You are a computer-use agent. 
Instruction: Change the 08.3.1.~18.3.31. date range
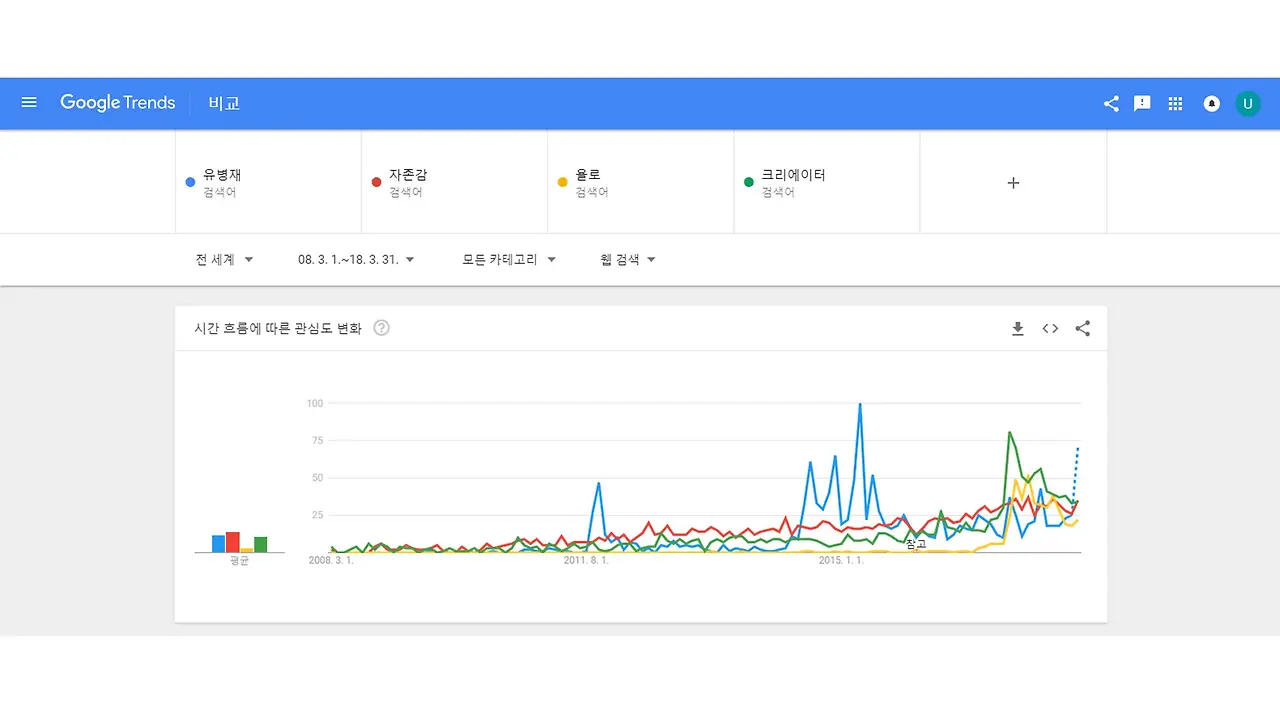[x=351, y=258]
